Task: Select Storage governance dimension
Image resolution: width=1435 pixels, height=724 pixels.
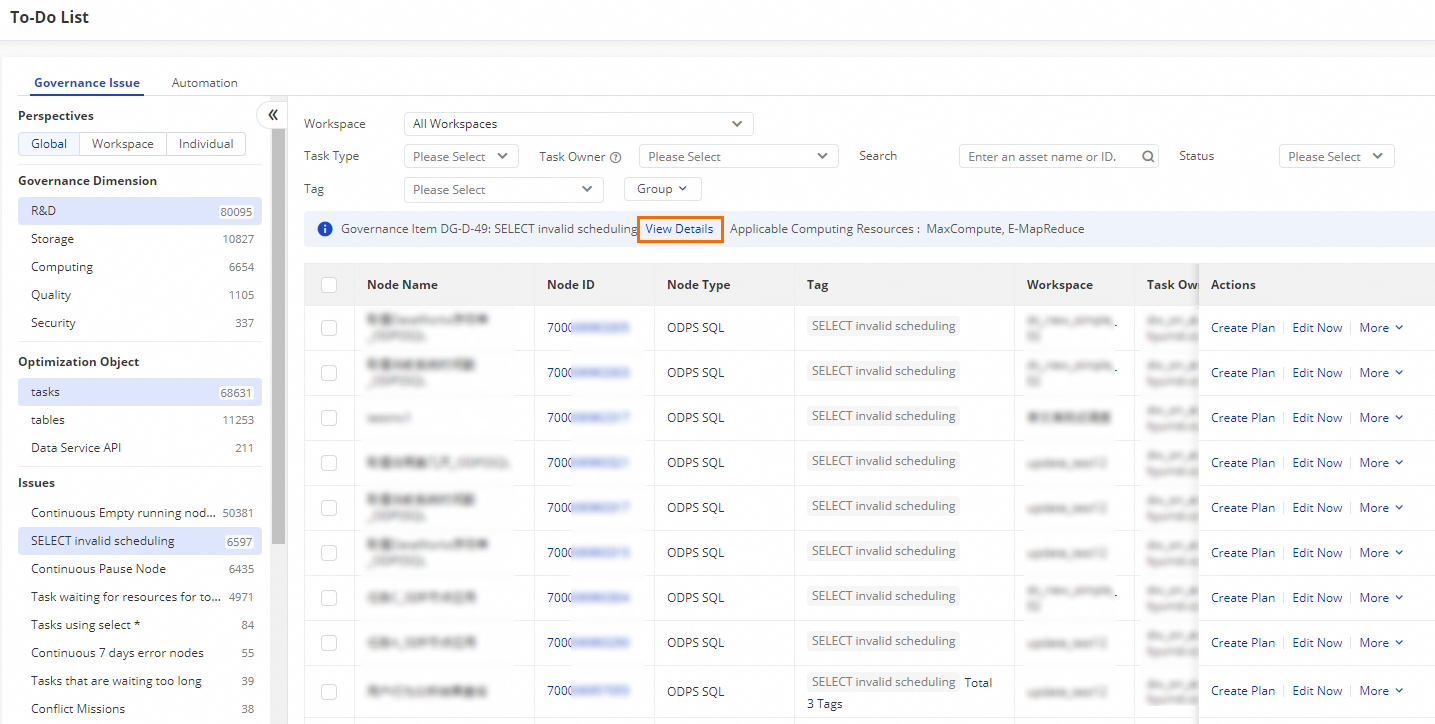Action: (x=52, y=239)
